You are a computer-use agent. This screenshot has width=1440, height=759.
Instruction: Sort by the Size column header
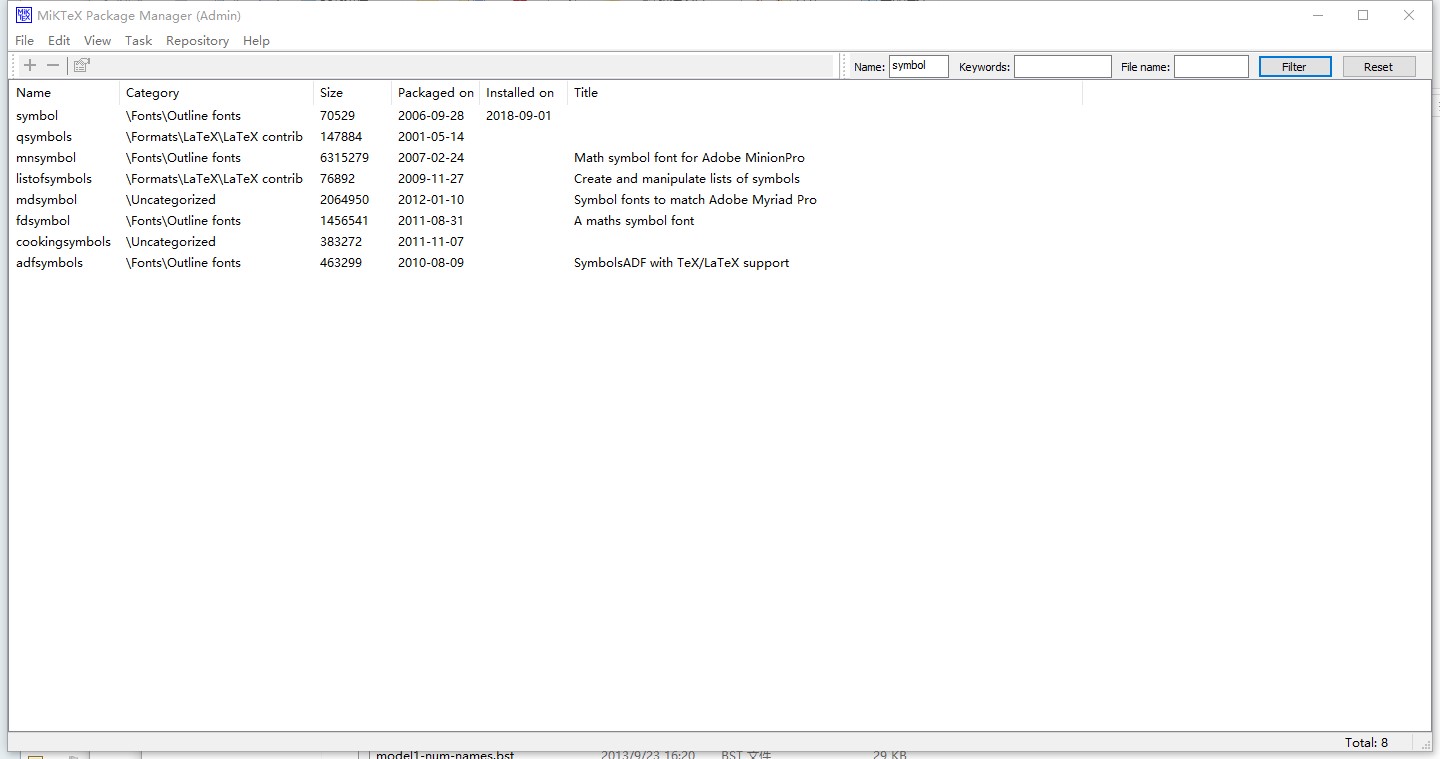tap(352, 93)
